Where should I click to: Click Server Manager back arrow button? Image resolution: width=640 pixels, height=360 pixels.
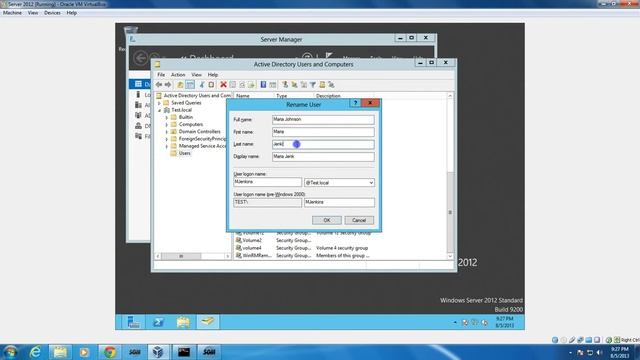[140, 58]
